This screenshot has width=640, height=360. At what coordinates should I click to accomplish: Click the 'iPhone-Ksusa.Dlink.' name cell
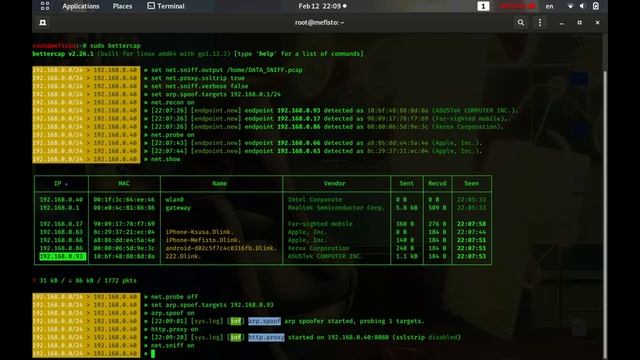[x=200, y=232]
